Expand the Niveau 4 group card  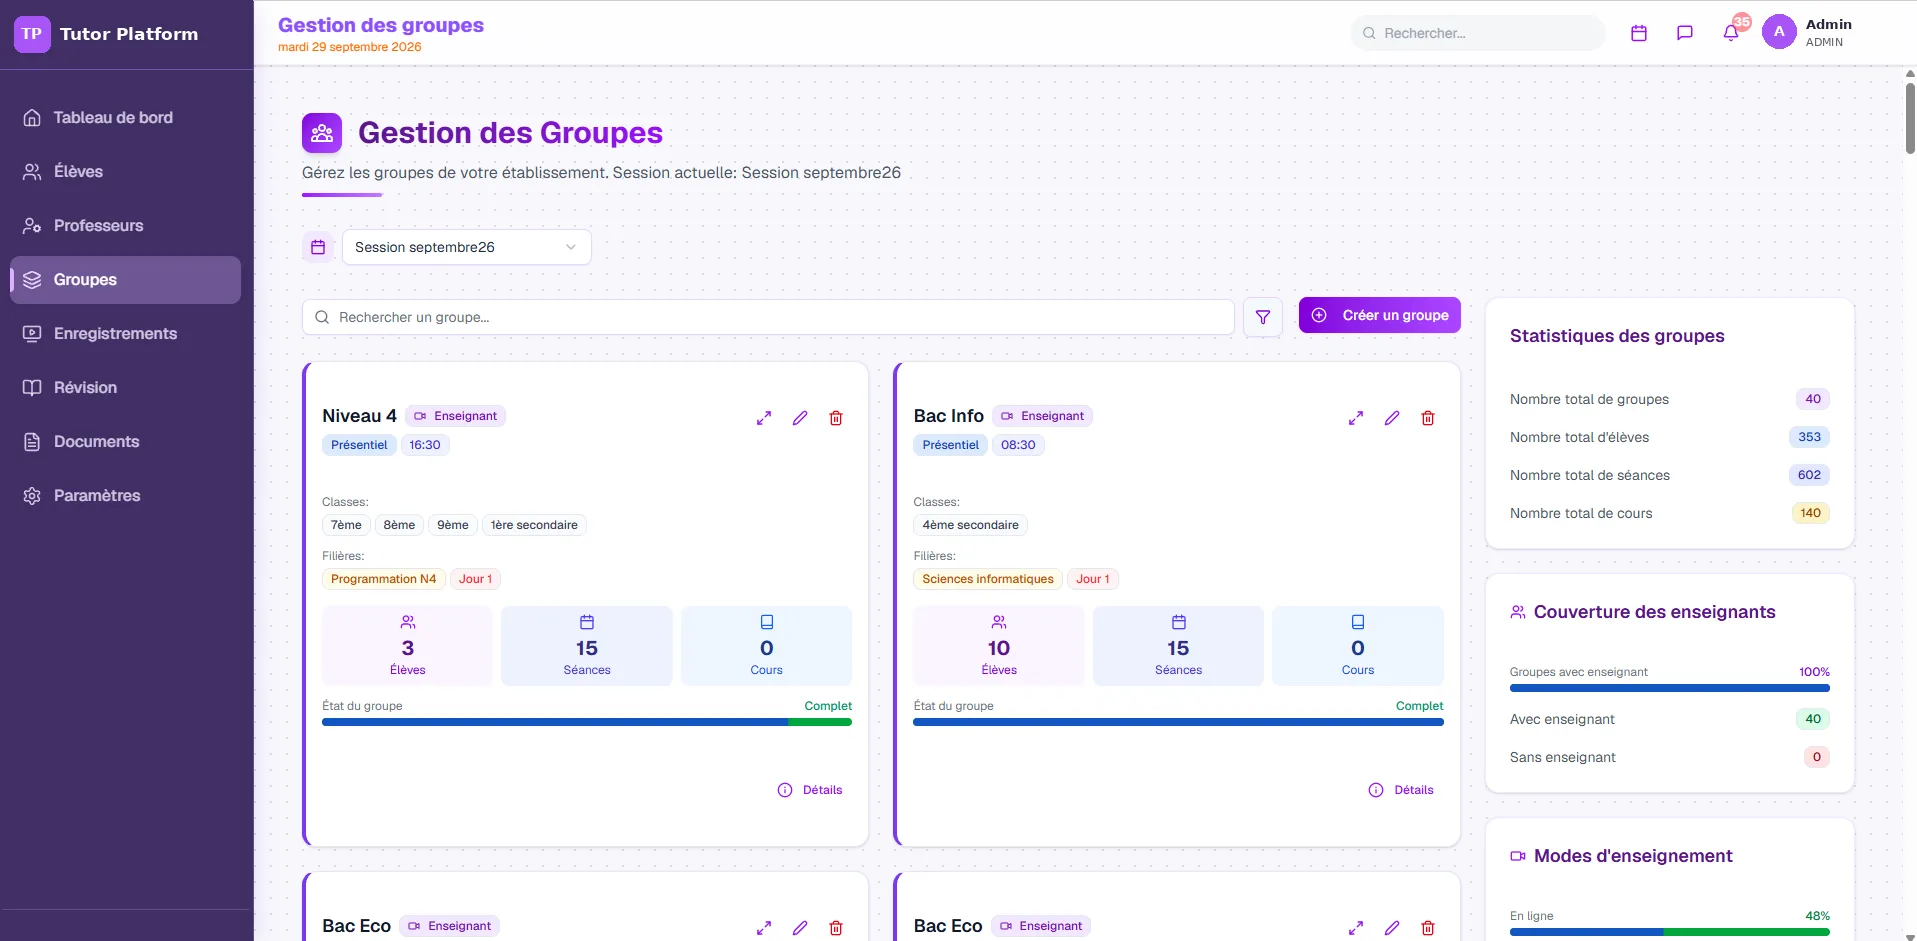pos(764,418)
